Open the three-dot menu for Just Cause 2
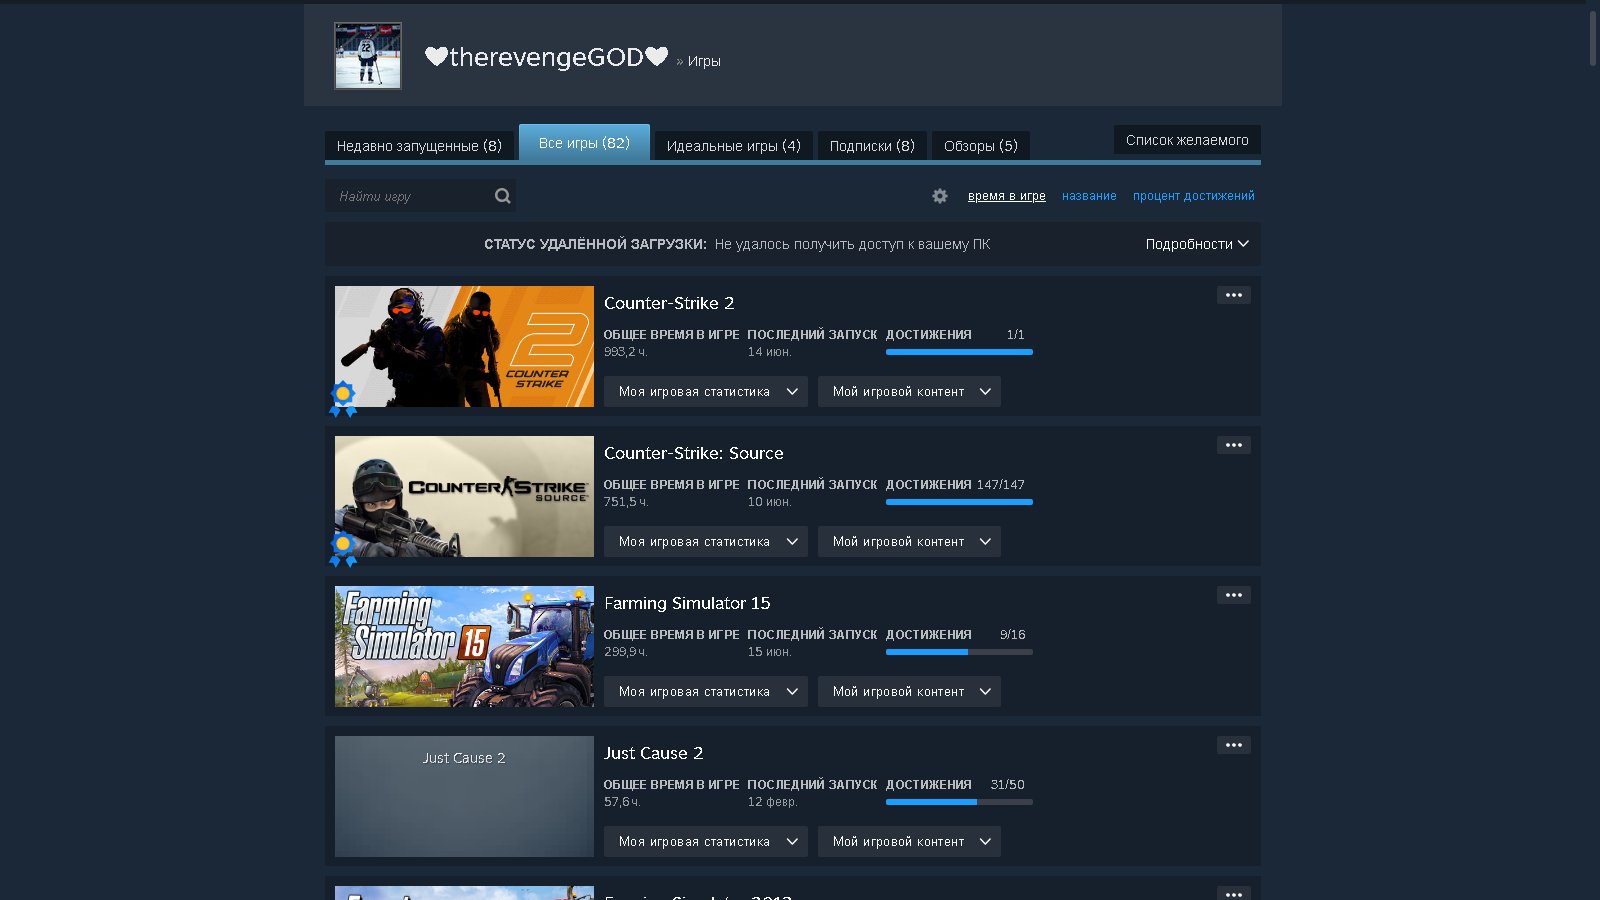Image resolution: width=1600 pixels, height=900 pixels. click(x=1234, y=745)
